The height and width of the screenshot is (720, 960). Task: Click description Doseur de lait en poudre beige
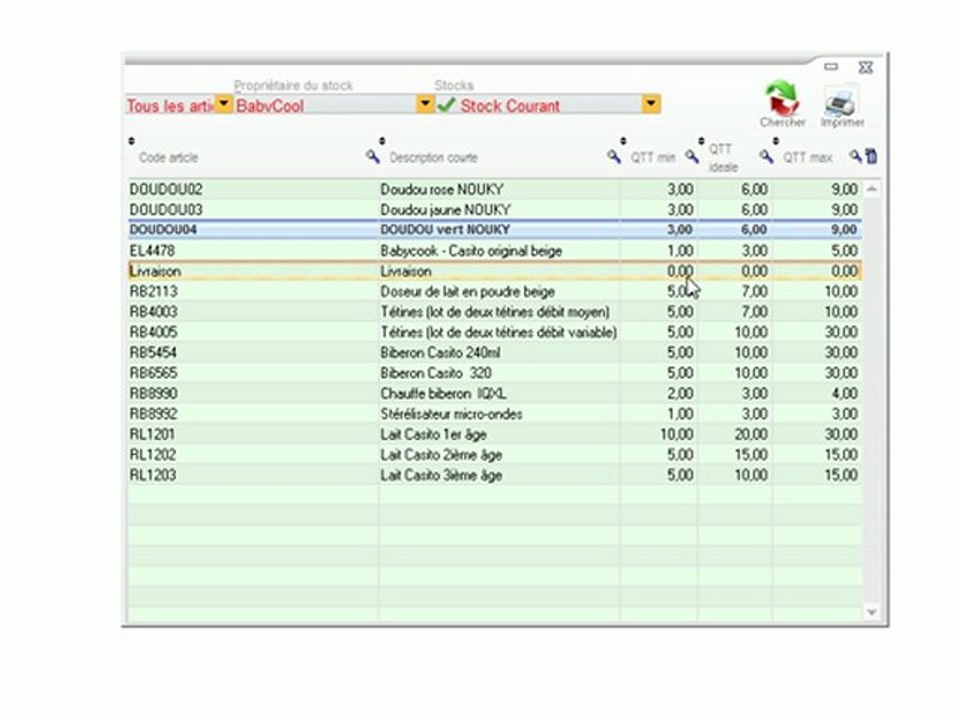click(x=467, y=291)
